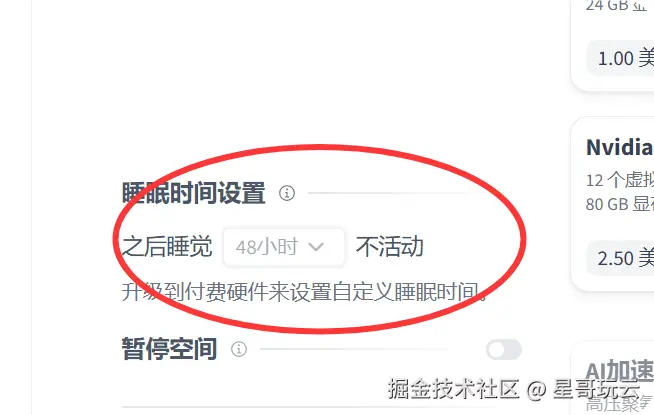Screen dimensions: 654x415
Task: Click the 之后睡觉 label
Action: coord(167,246)
